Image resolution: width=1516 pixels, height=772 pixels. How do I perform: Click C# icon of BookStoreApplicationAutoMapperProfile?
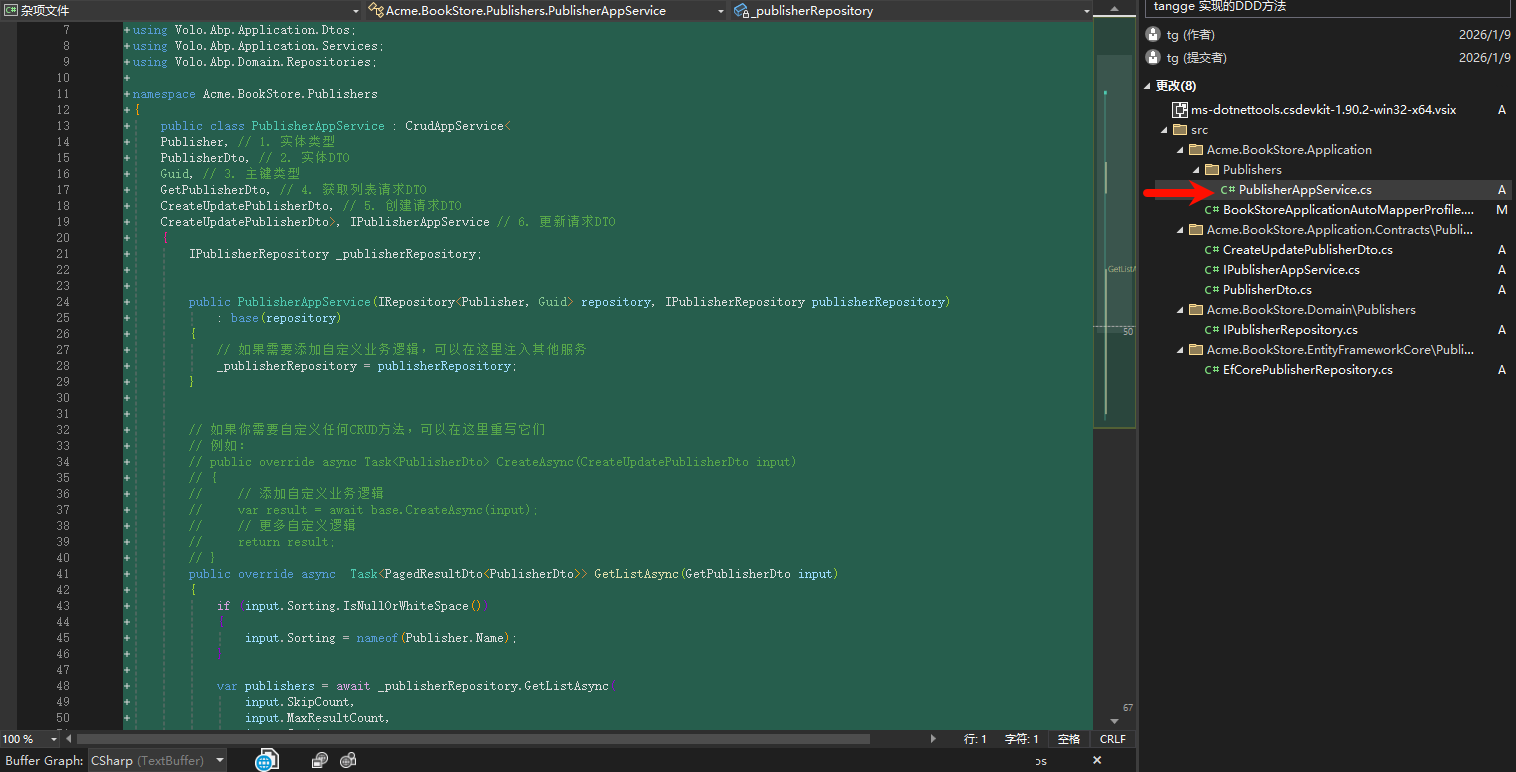point(1212,210)
